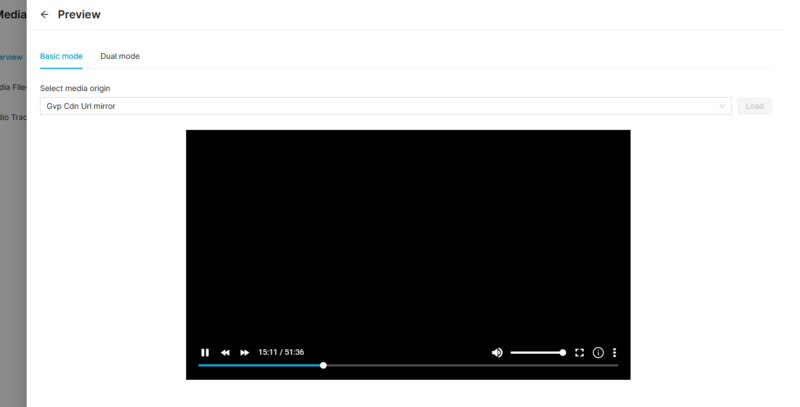Click the media origin dropdown chevron
Screen dimensions: 800x407
pyautogui.click(x=722, y=106)
